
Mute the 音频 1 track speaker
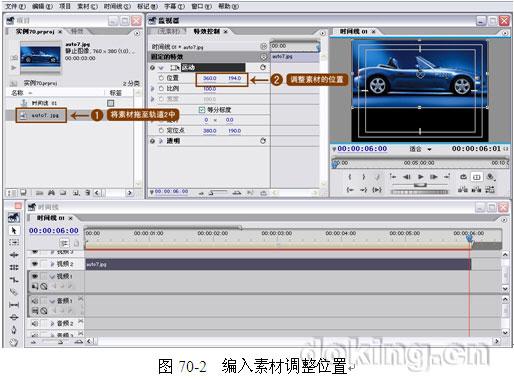[34, 301]
